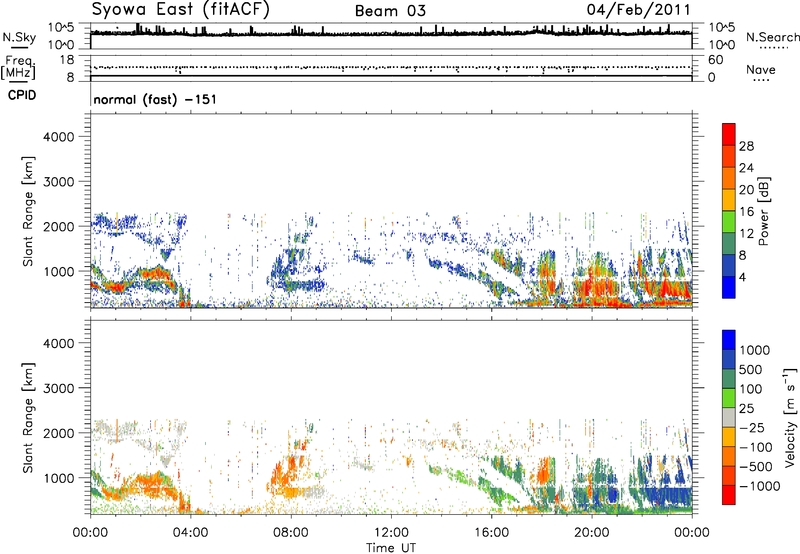Click the "3000" tick of the power panel
Image resolution: width=800 pixels, height=554 pixels.
pyautogui.click(x=59, y=182)
